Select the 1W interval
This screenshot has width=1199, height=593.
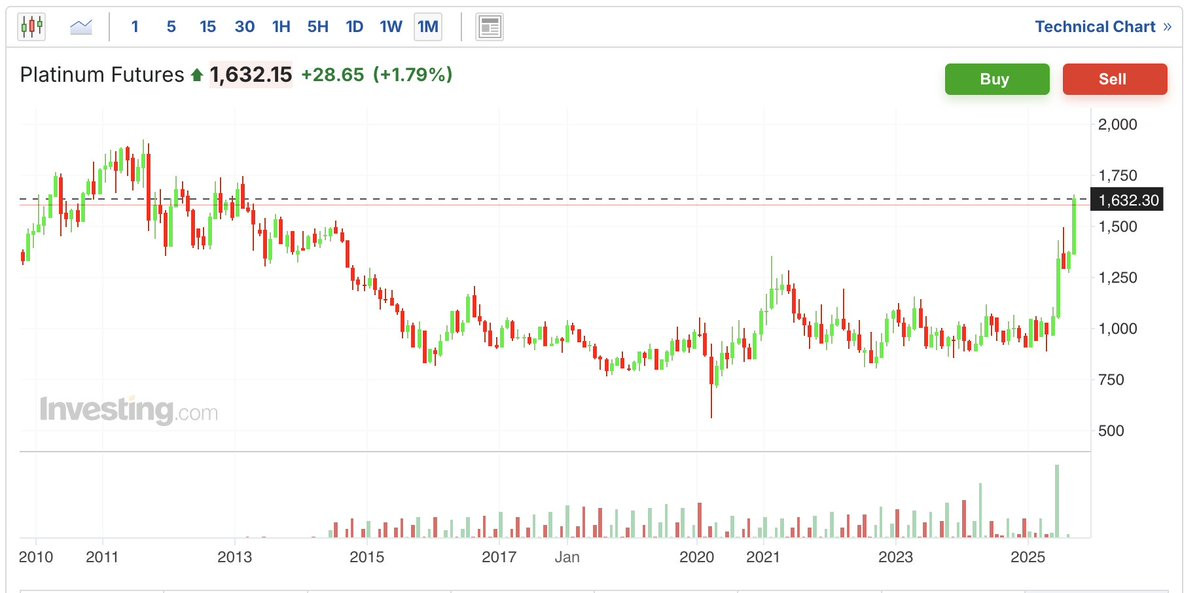point(391,27)
